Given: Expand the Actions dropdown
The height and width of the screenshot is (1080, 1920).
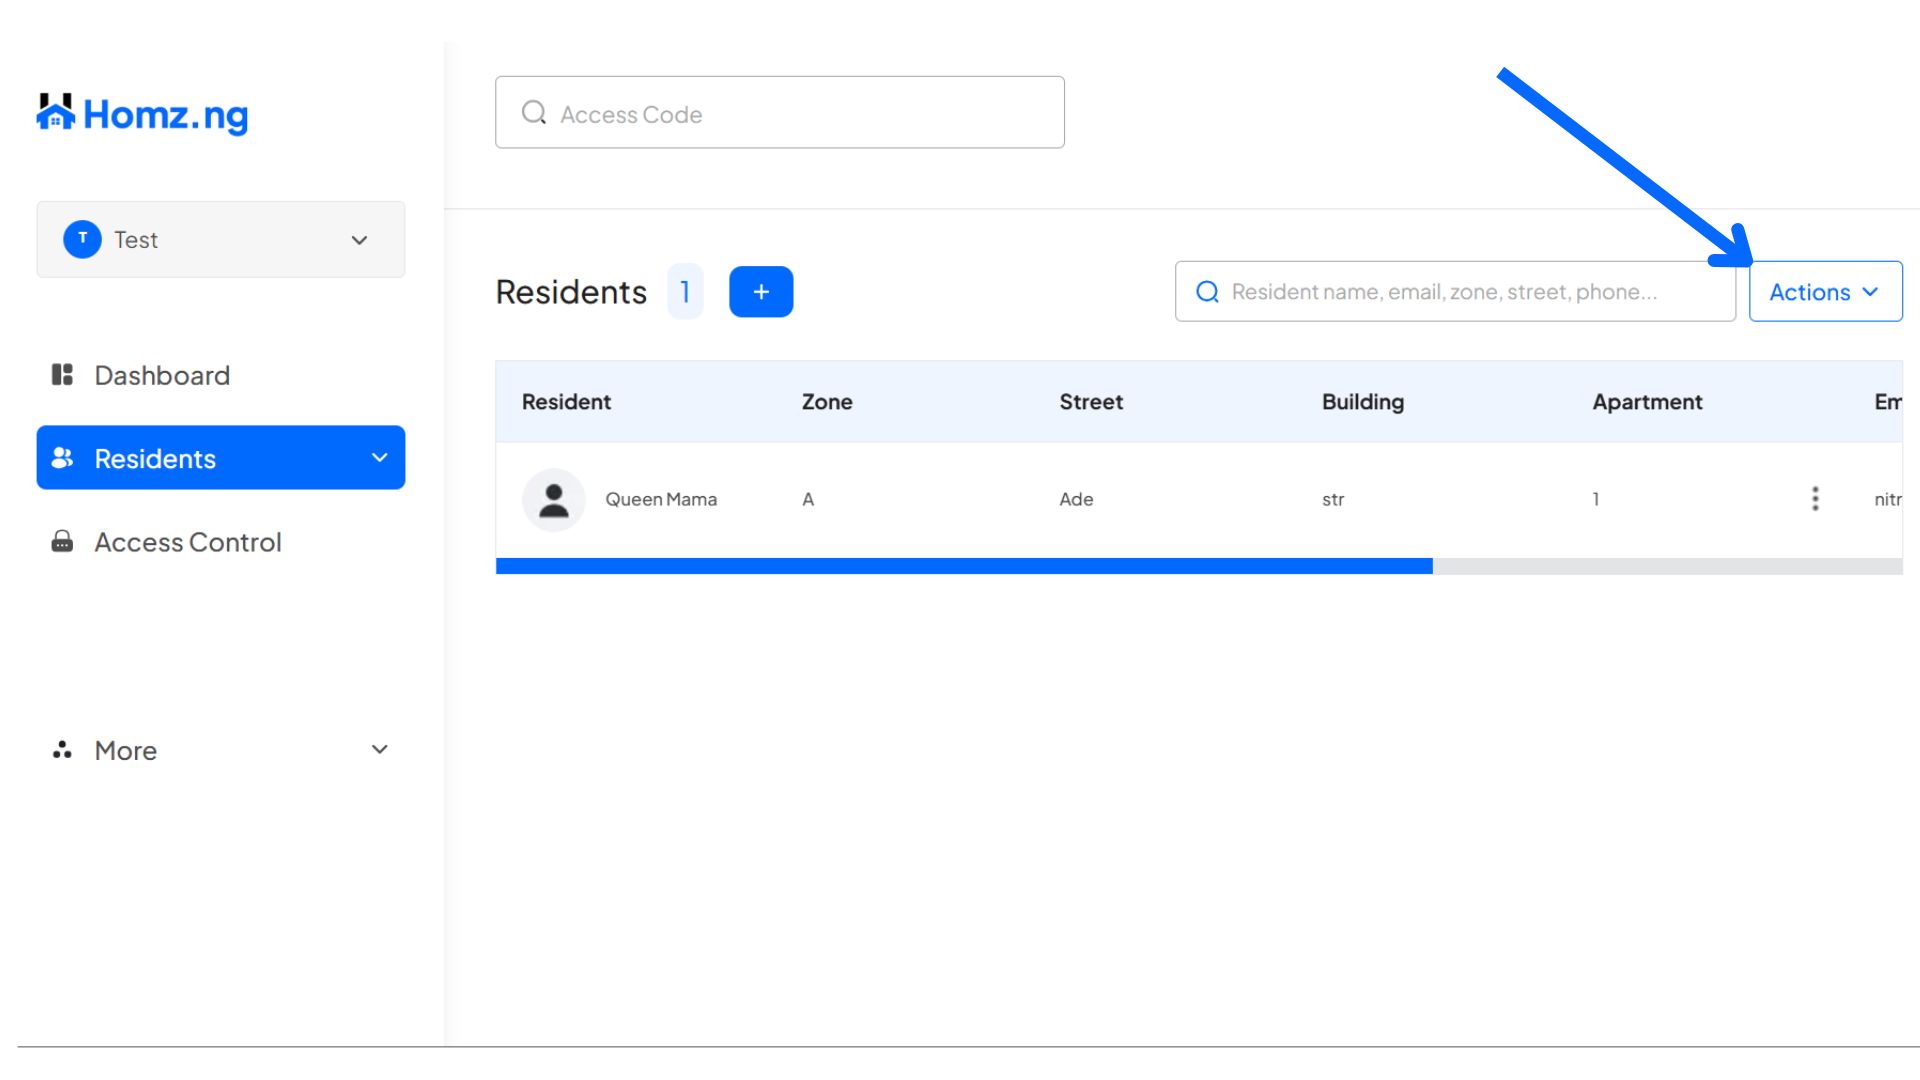Looking at the screenshot, I should click(x=1824, y=292).
